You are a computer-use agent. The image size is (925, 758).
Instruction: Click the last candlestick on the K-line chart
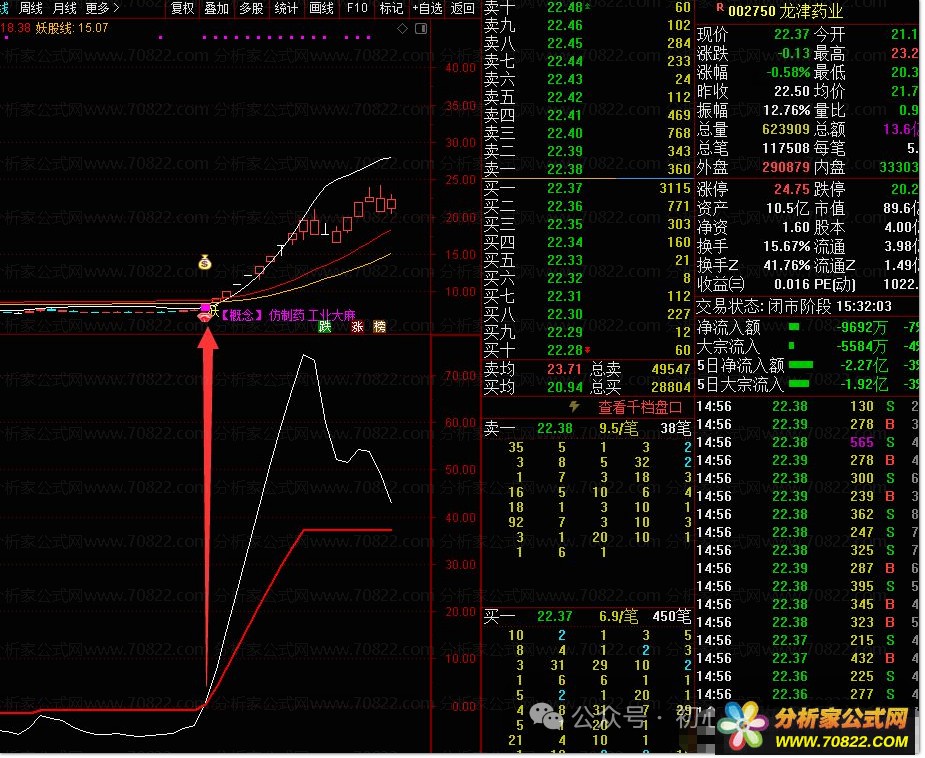[x=391, y=205]
